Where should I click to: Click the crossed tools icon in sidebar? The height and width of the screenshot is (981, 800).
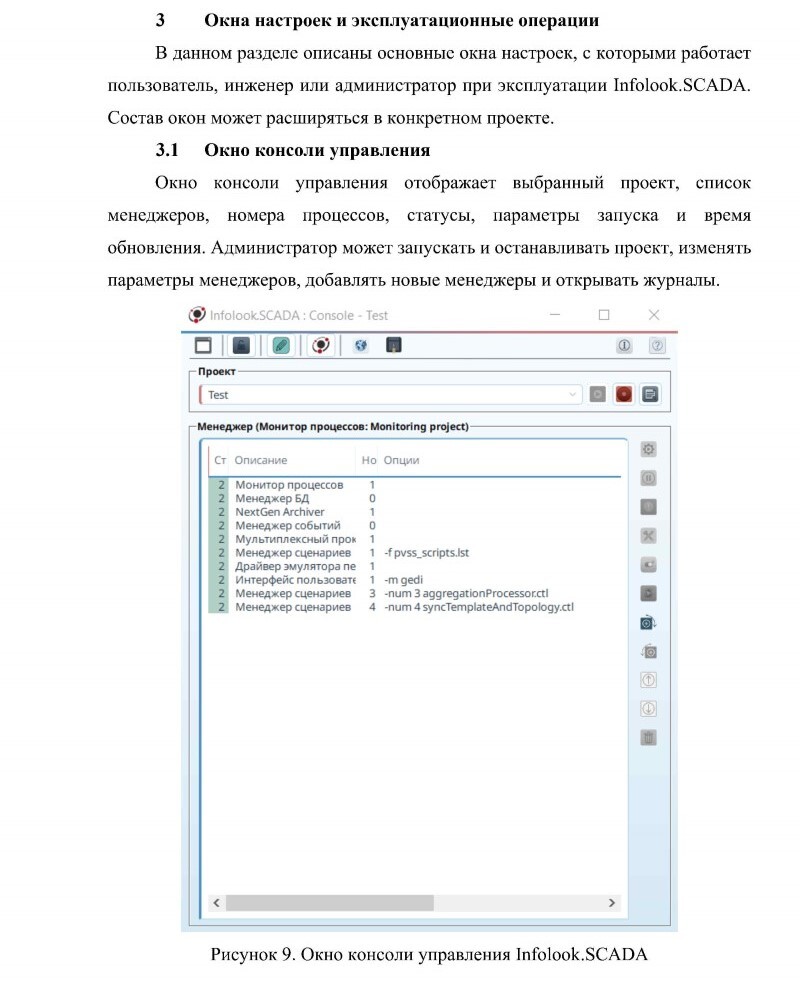pyautogui.click(x=649, y=536)
